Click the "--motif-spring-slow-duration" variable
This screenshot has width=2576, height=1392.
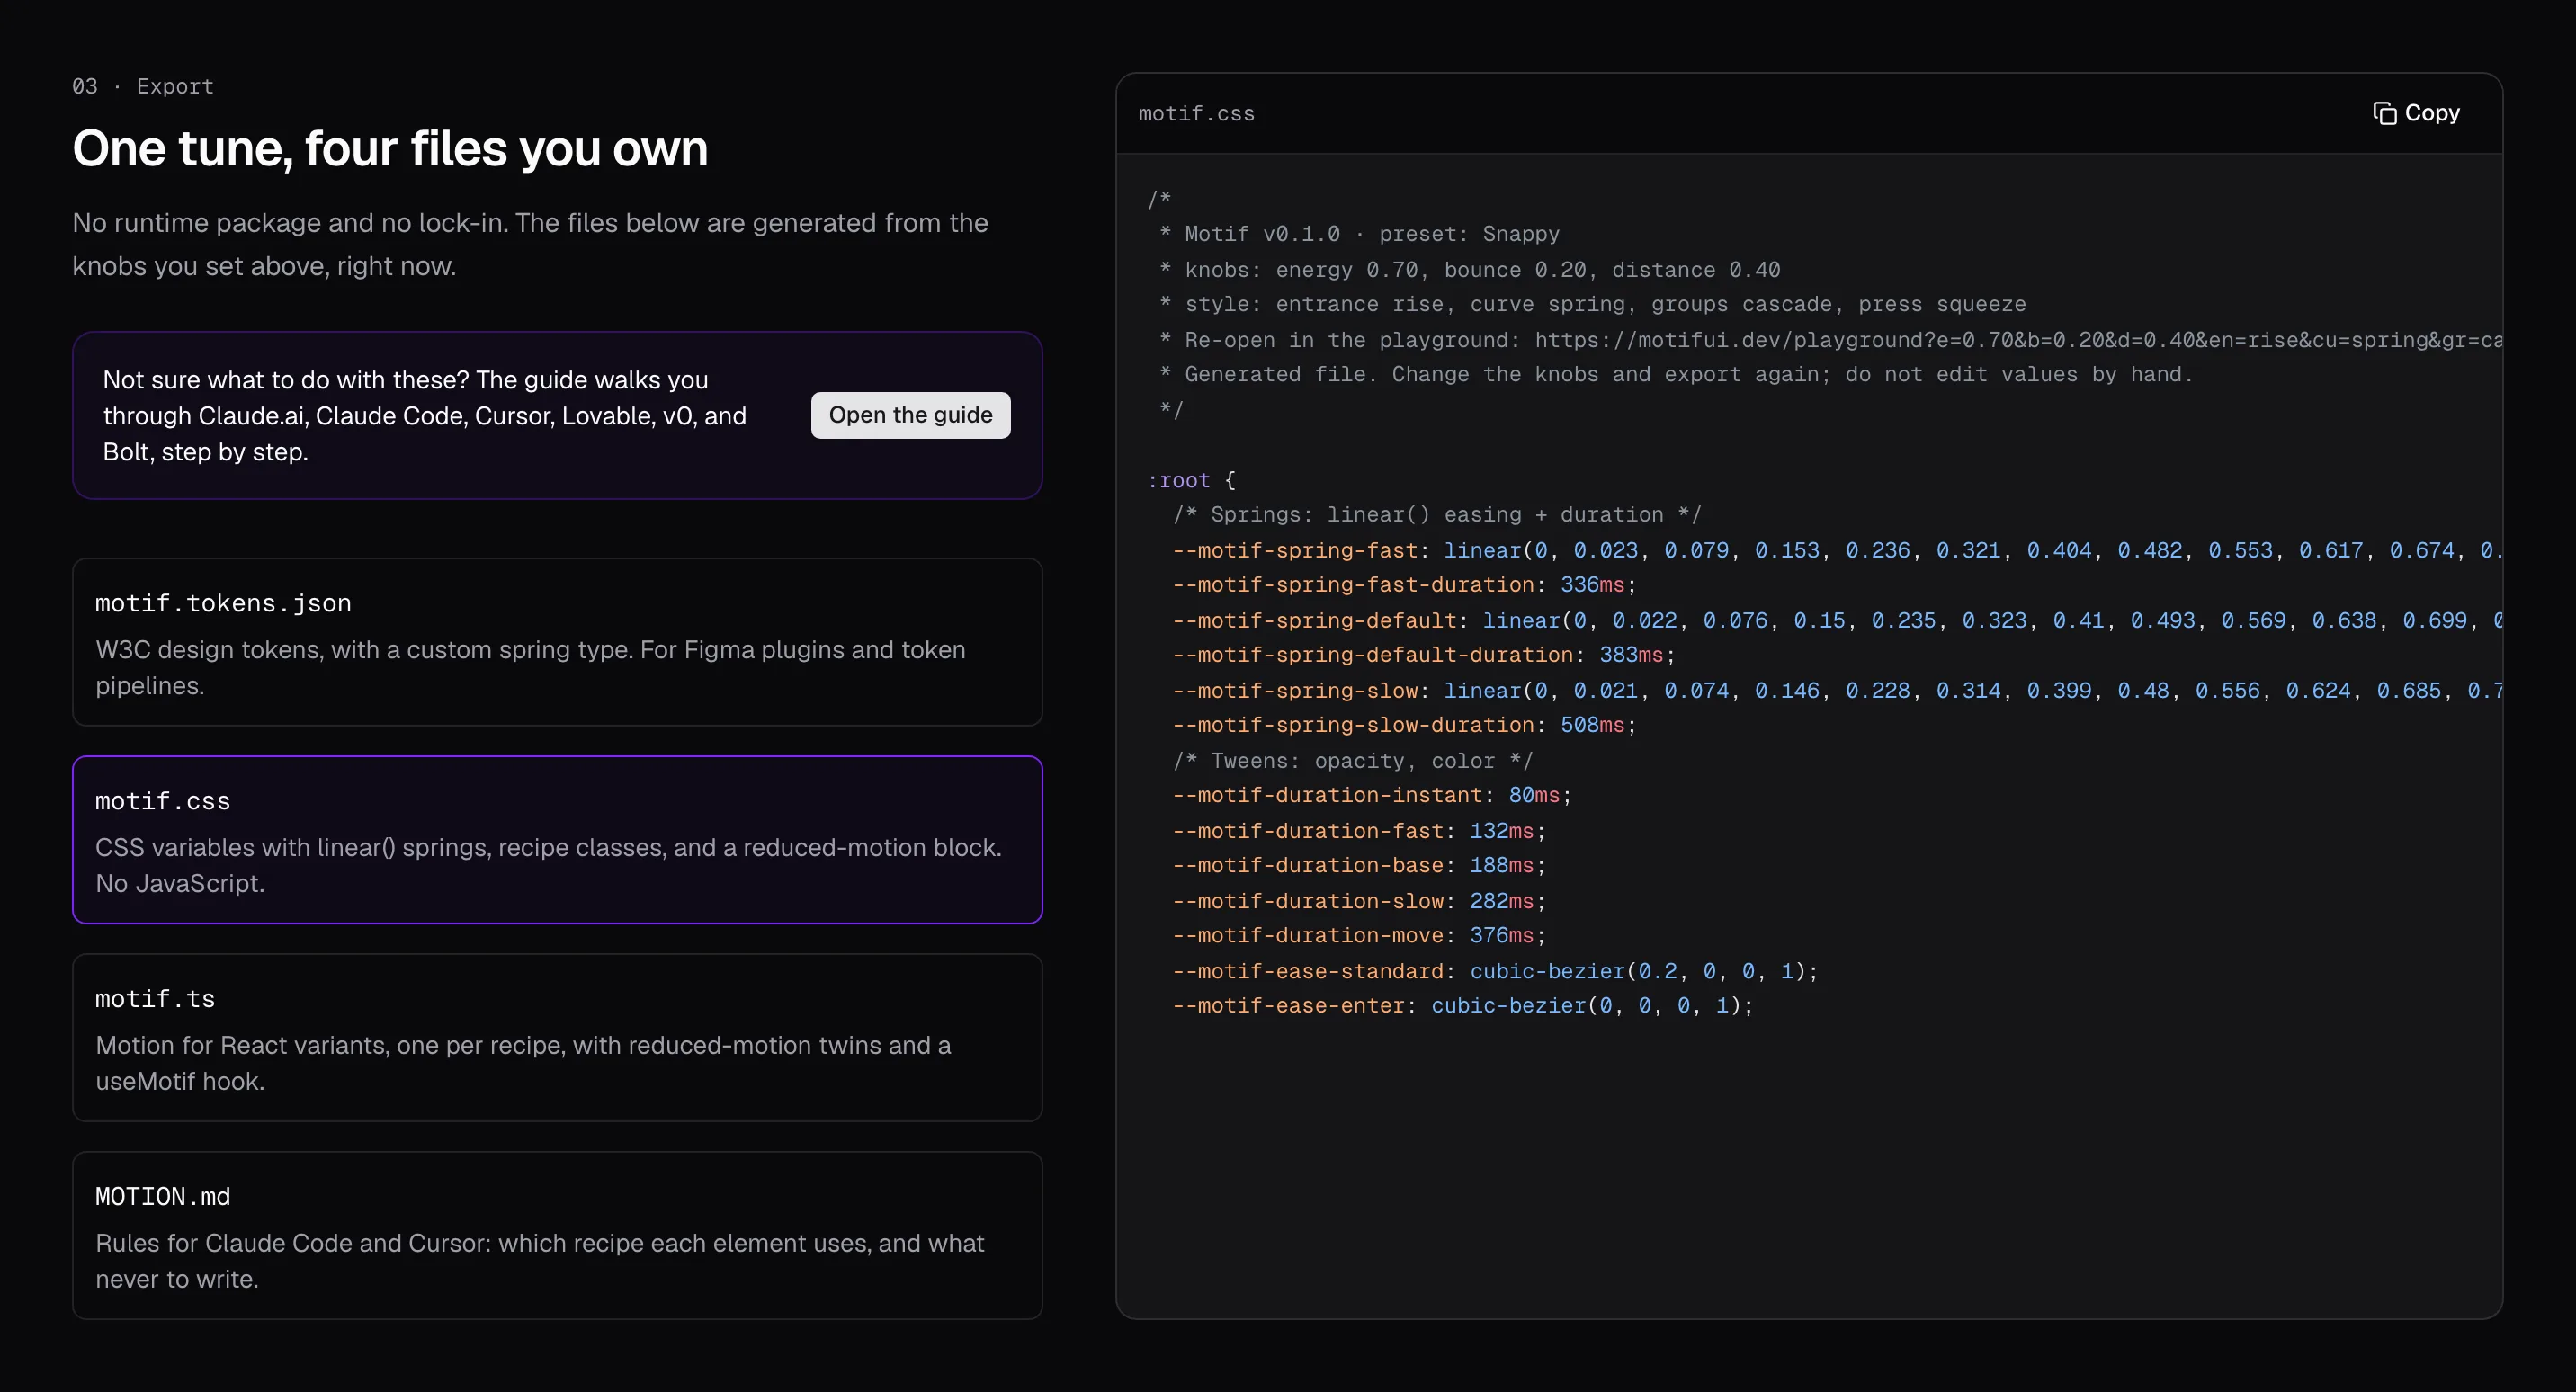click(1353, 725)
